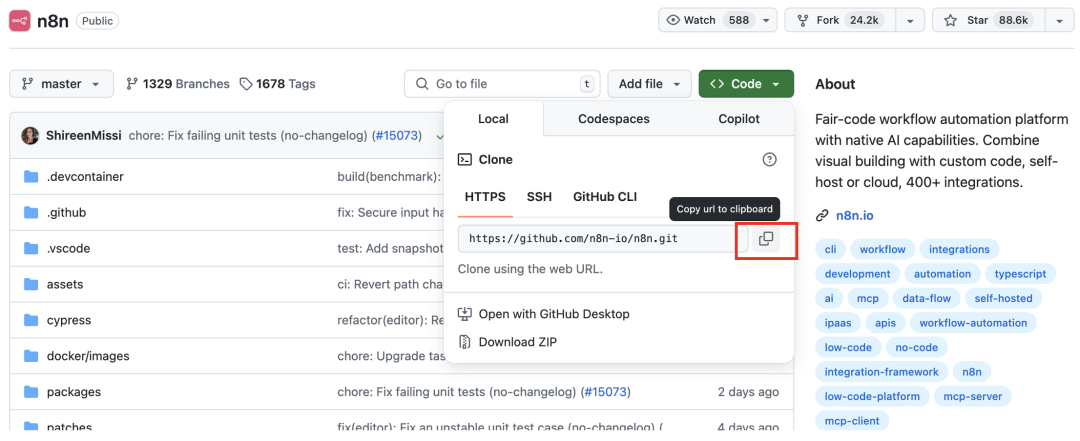Click the cli topic tag
This screenshot has height=441, width=1080.
pos(830,249)
